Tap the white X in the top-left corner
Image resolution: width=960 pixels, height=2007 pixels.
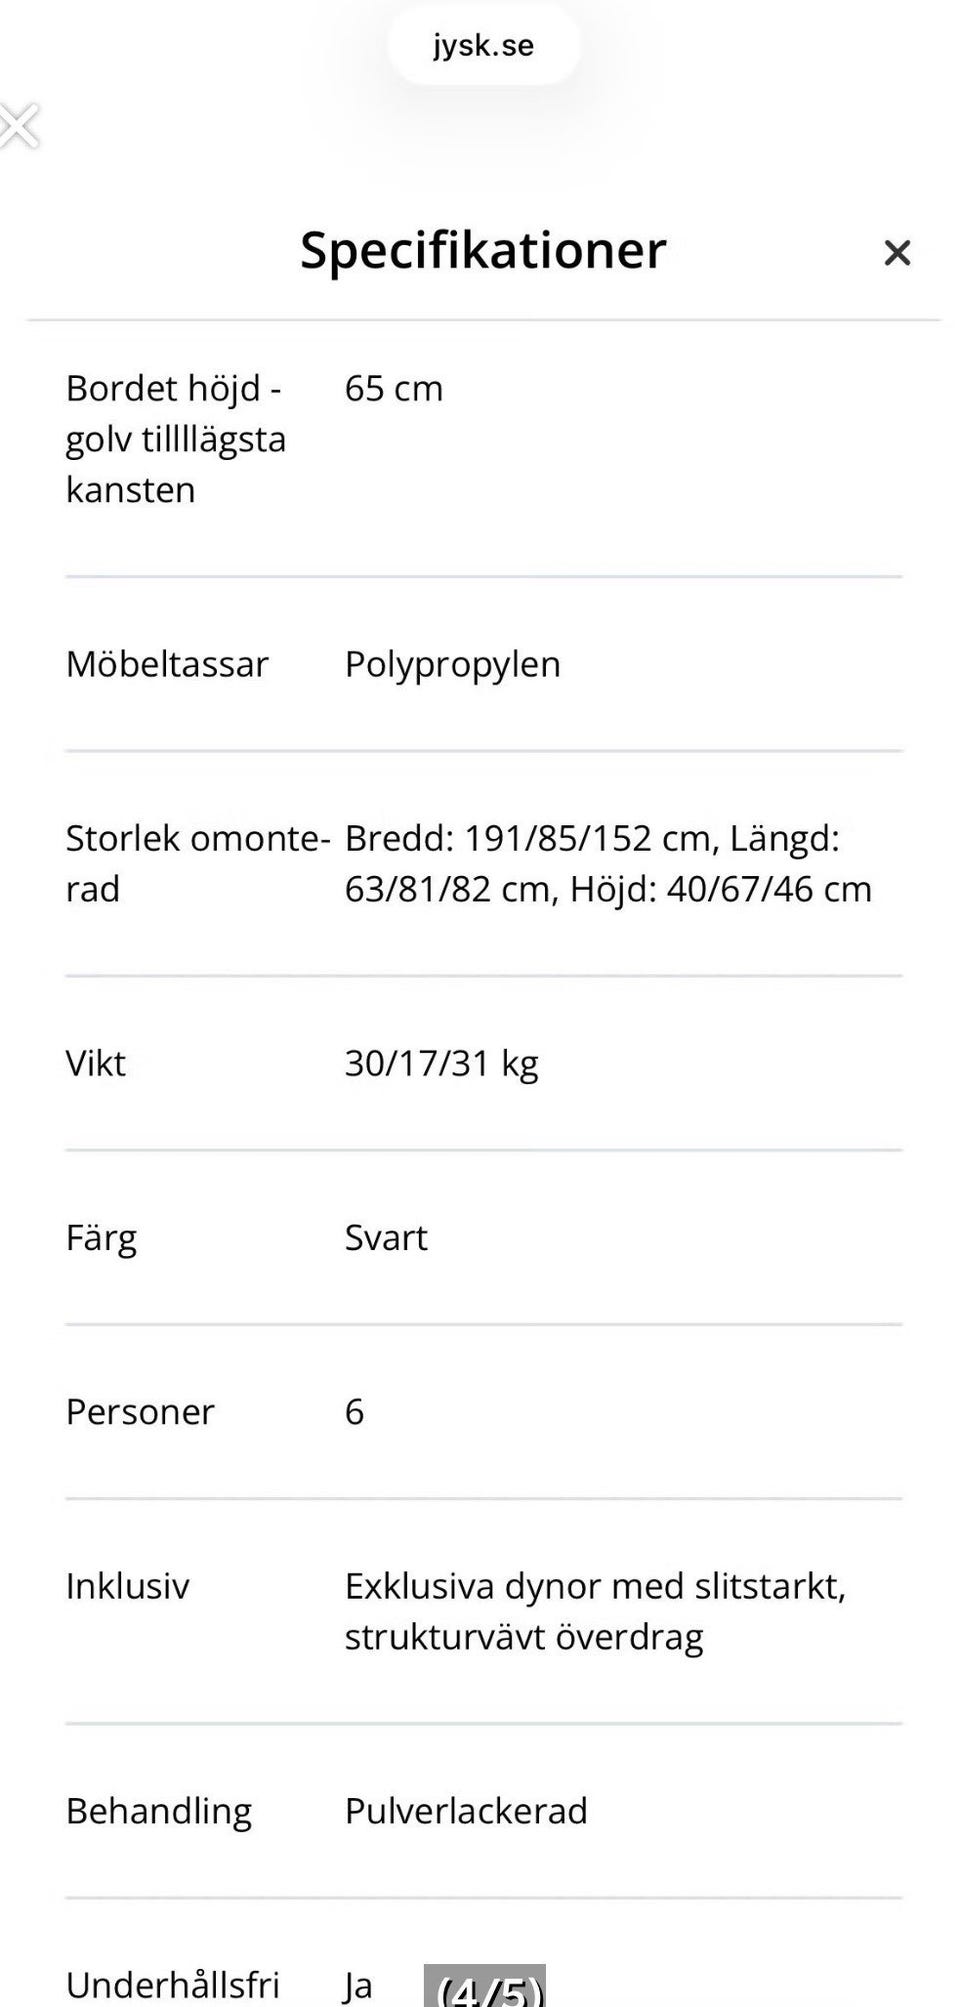tap(18, 126)
